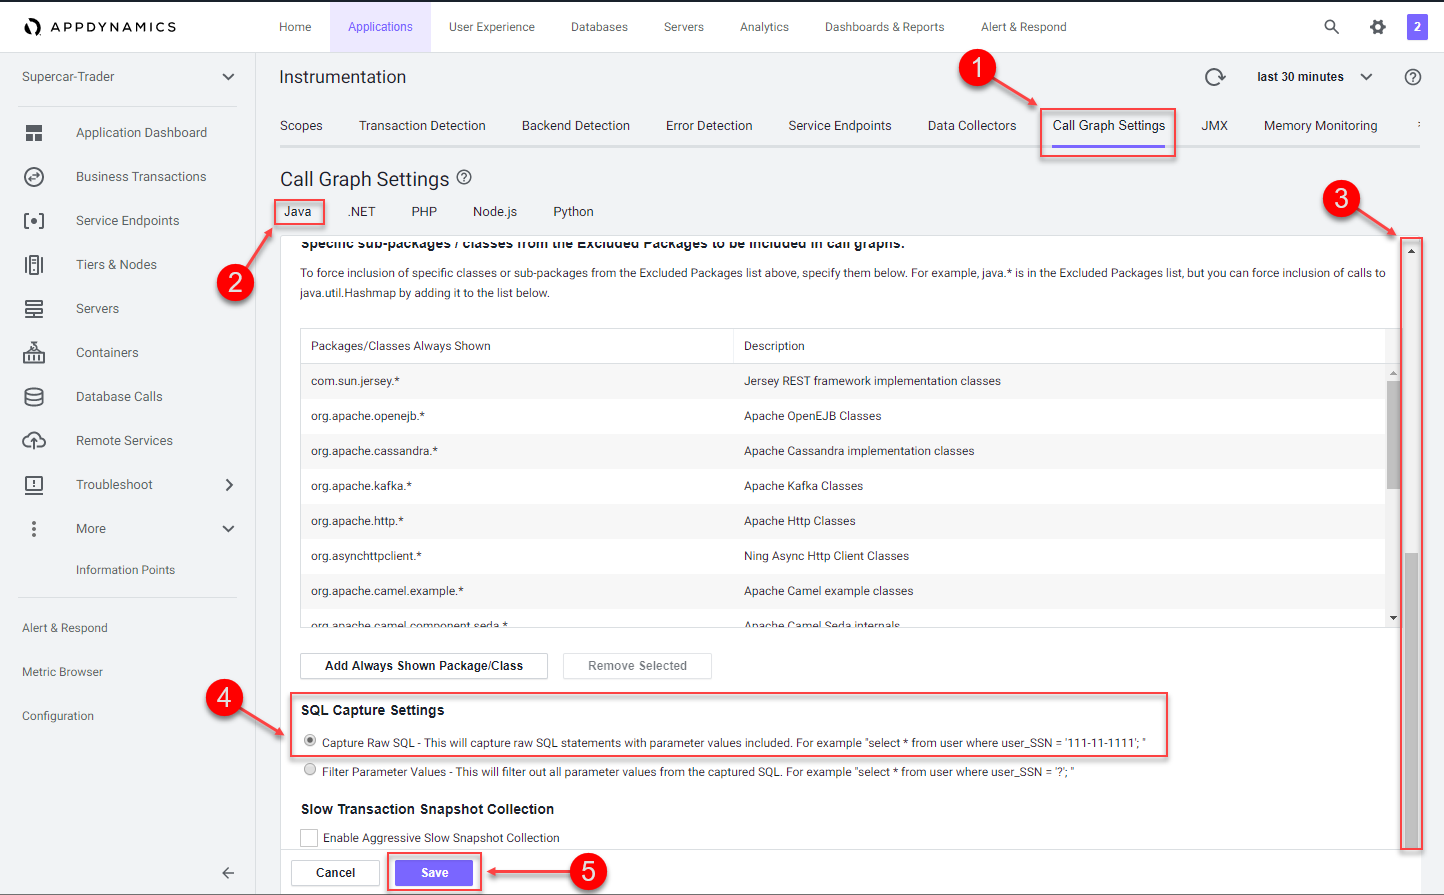Select Filter Parameter Values radio button
This screenshot has width=1444, height=895.
(310, 770)
